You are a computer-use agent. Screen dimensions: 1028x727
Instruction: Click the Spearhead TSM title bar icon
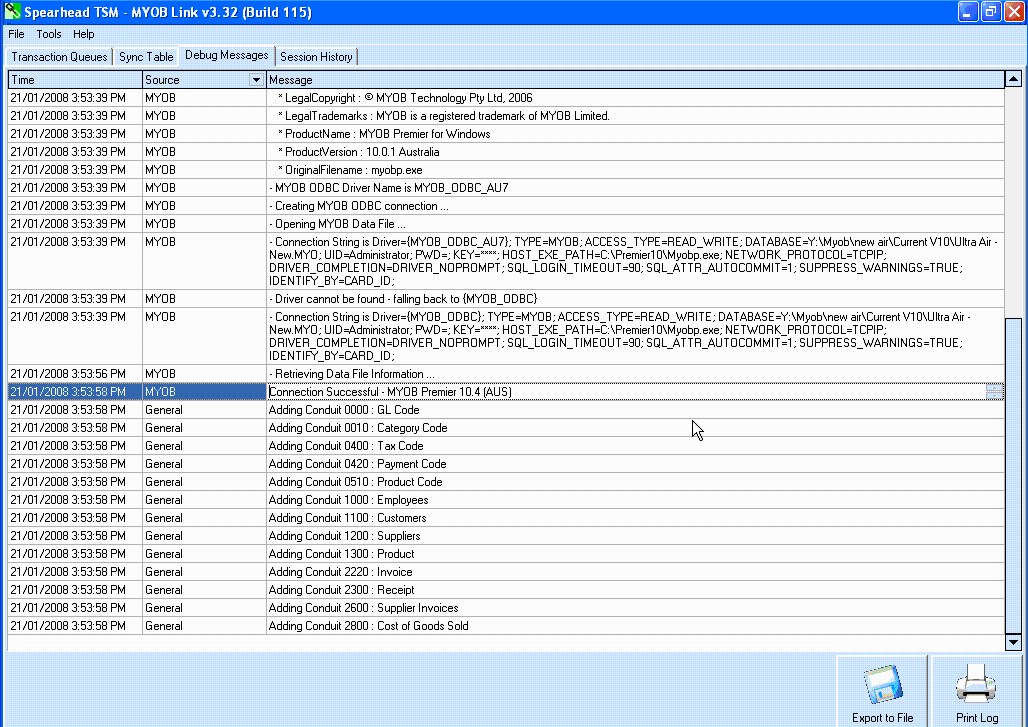[13, 12]
